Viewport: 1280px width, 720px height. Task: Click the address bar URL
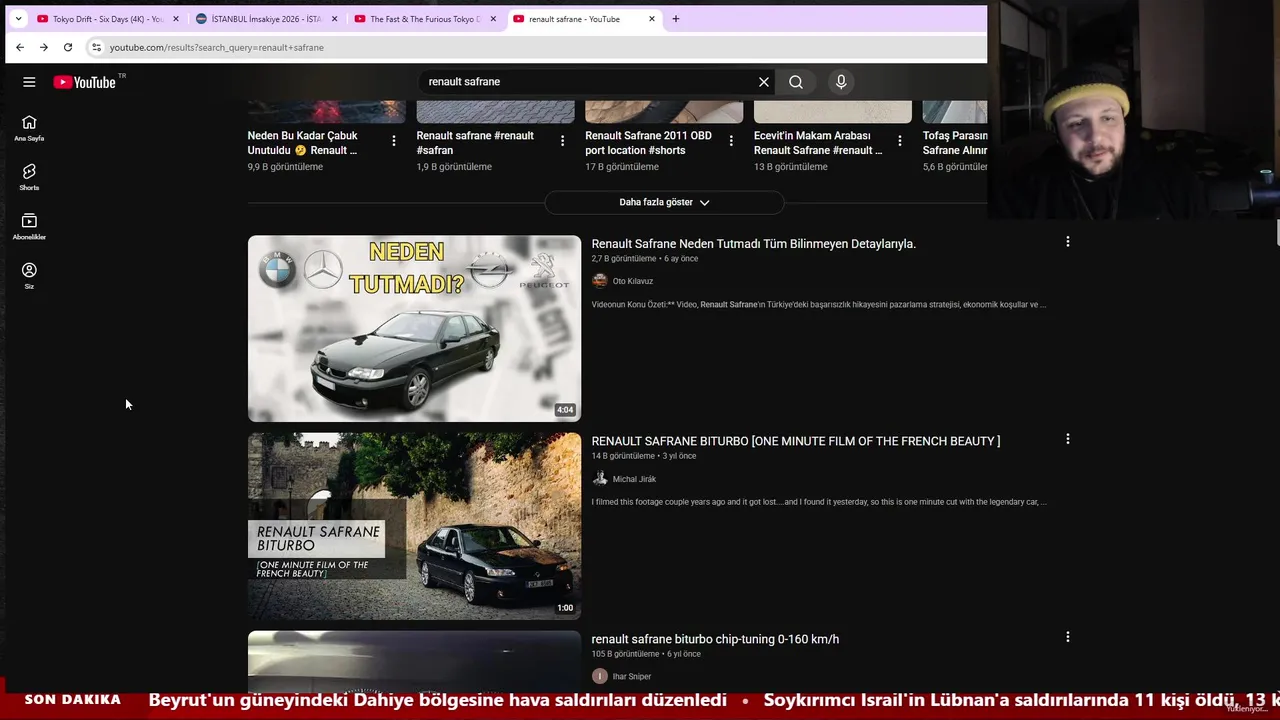tap(217, 47)
